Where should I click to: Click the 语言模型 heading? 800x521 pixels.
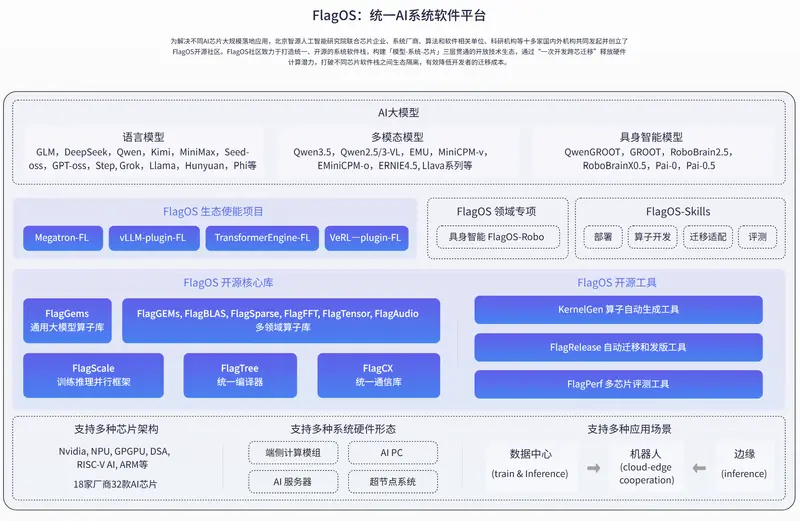pos(143,137)
